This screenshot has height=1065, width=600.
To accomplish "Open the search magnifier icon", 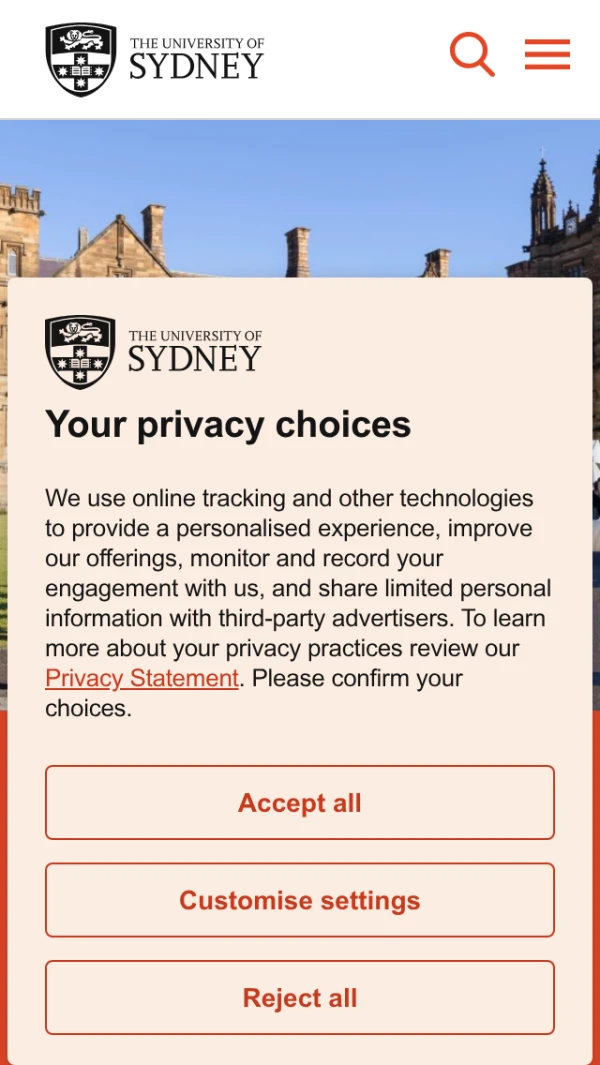I will (x=472, y=54).
